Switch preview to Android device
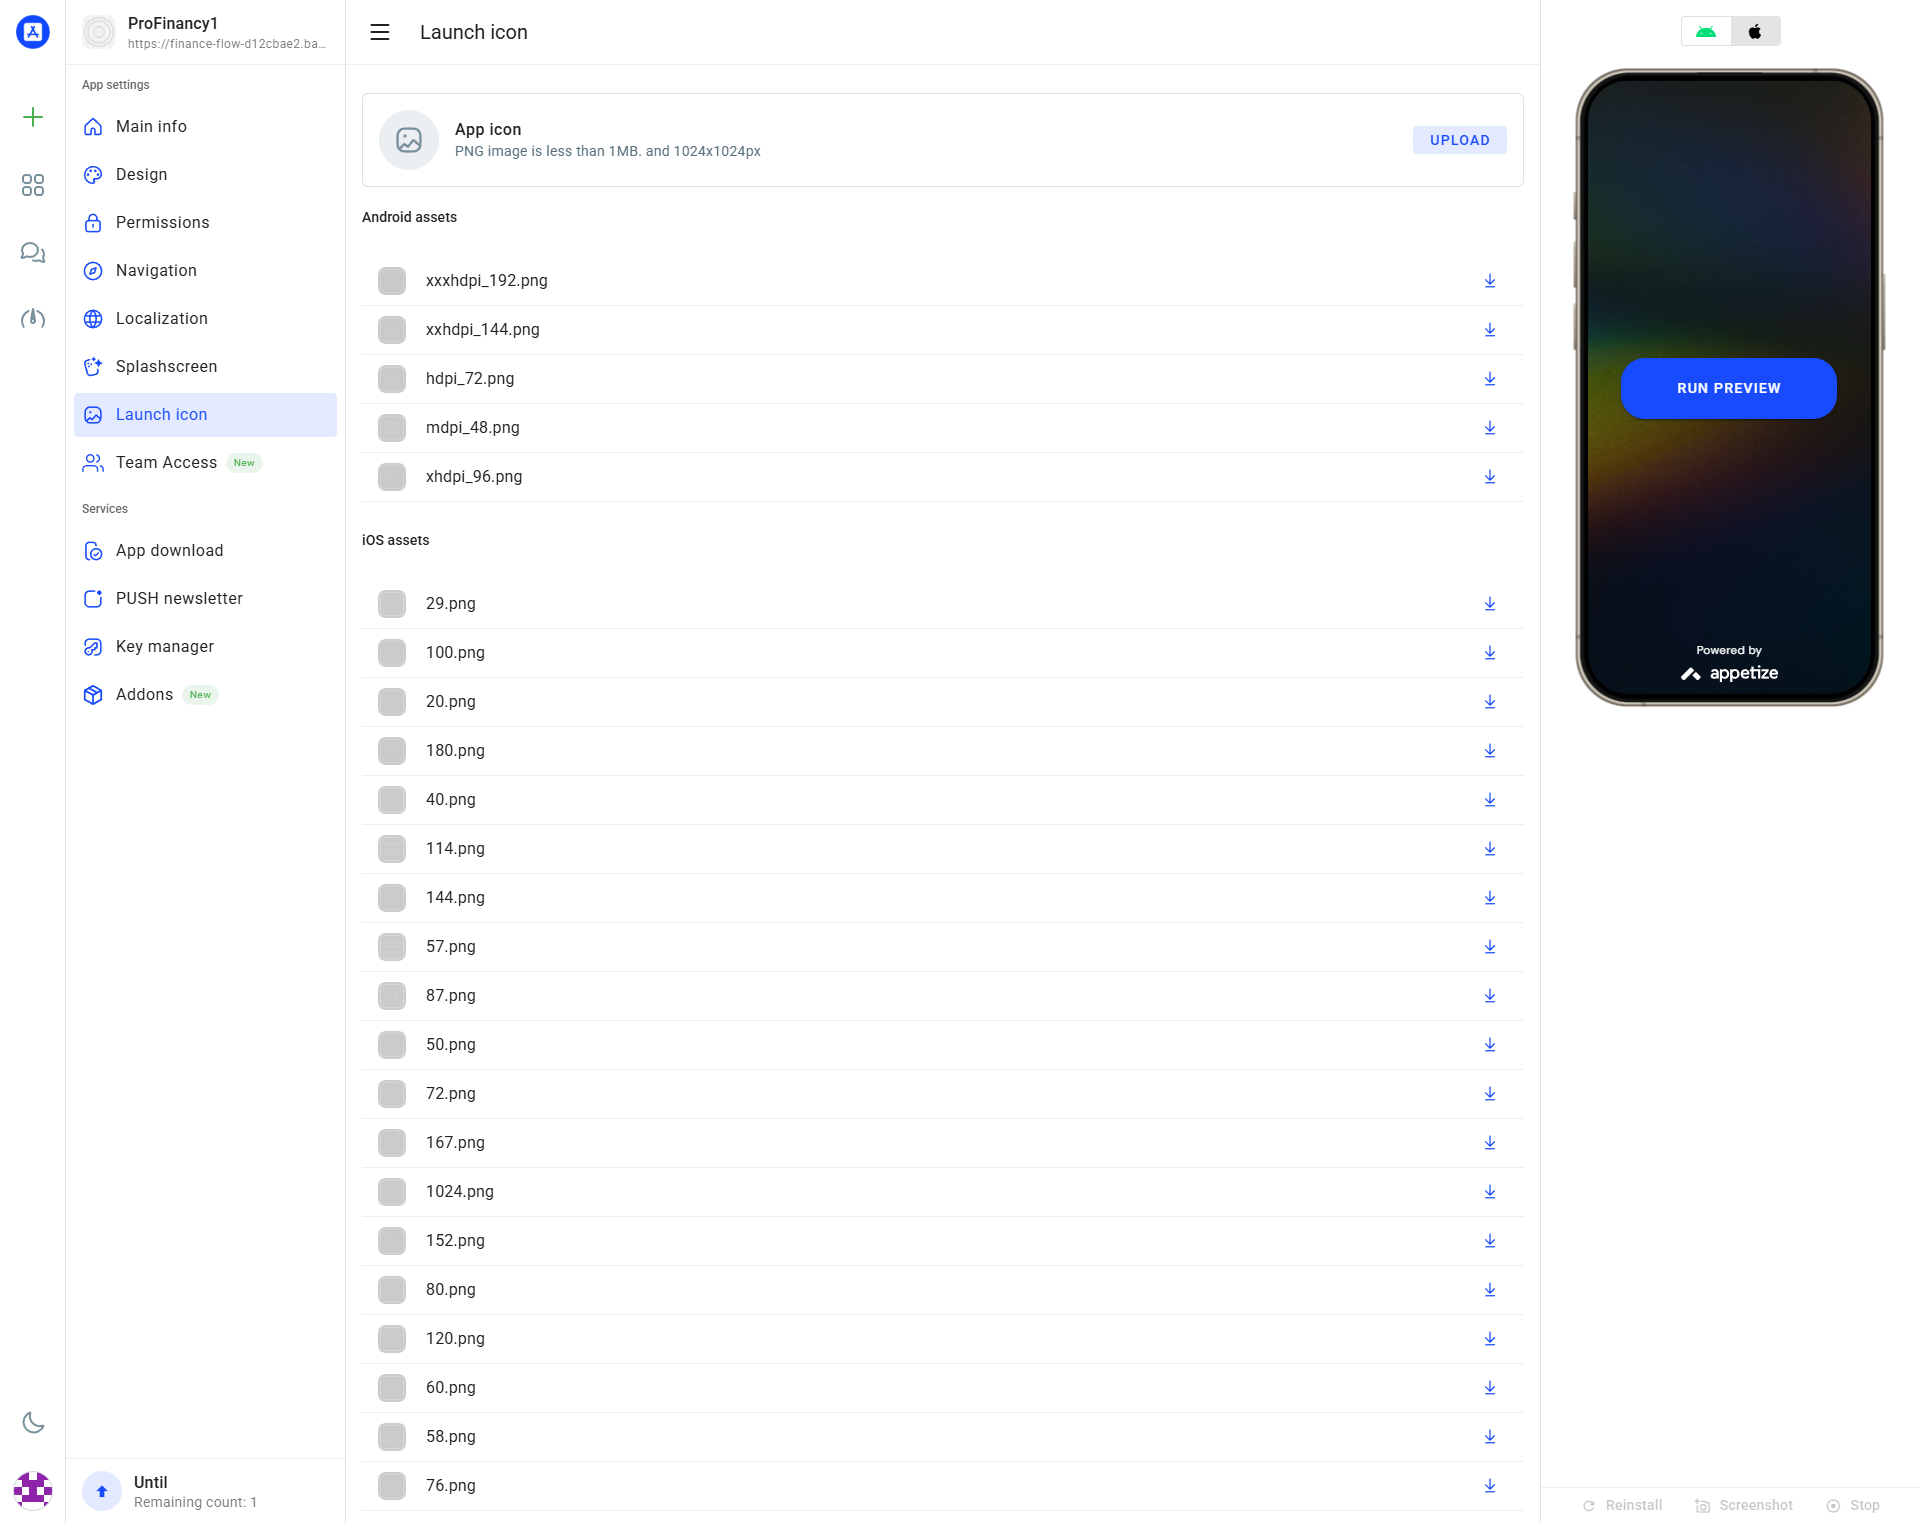1920x1523 pixels. click(x=1706, y=32)
